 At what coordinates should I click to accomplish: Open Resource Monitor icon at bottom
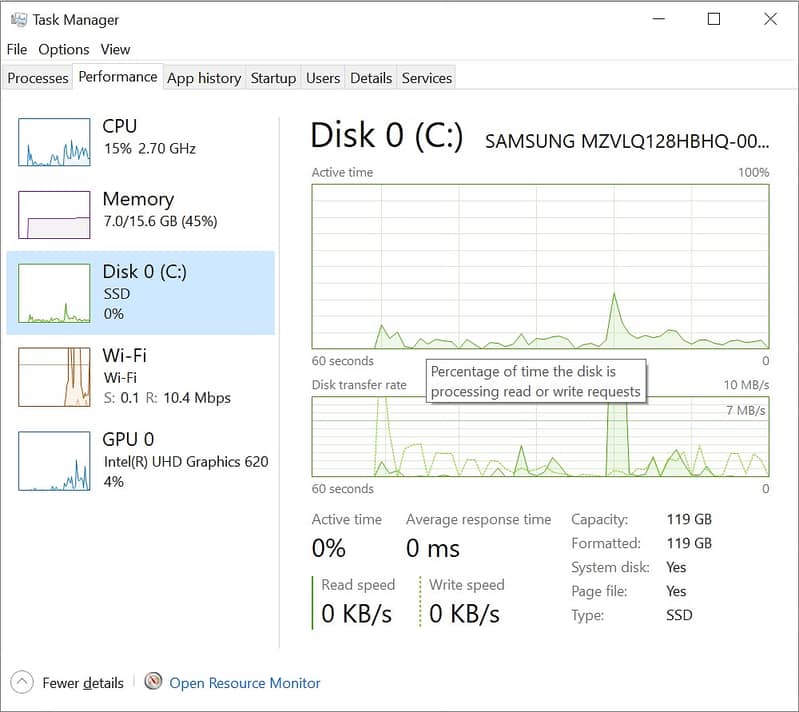pos(153,683)
